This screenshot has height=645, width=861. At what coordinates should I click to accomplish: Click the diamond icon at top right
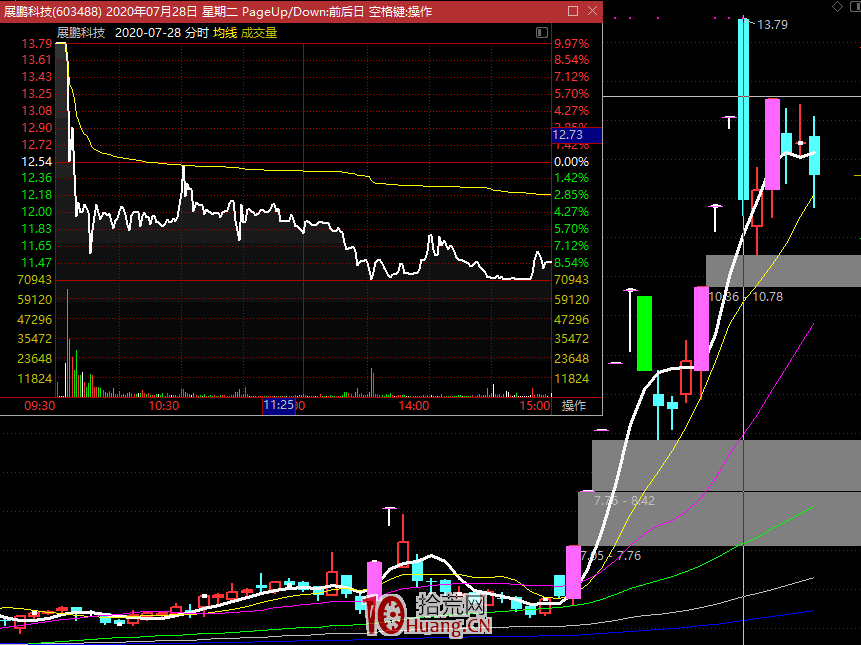[x=837, y=7]
